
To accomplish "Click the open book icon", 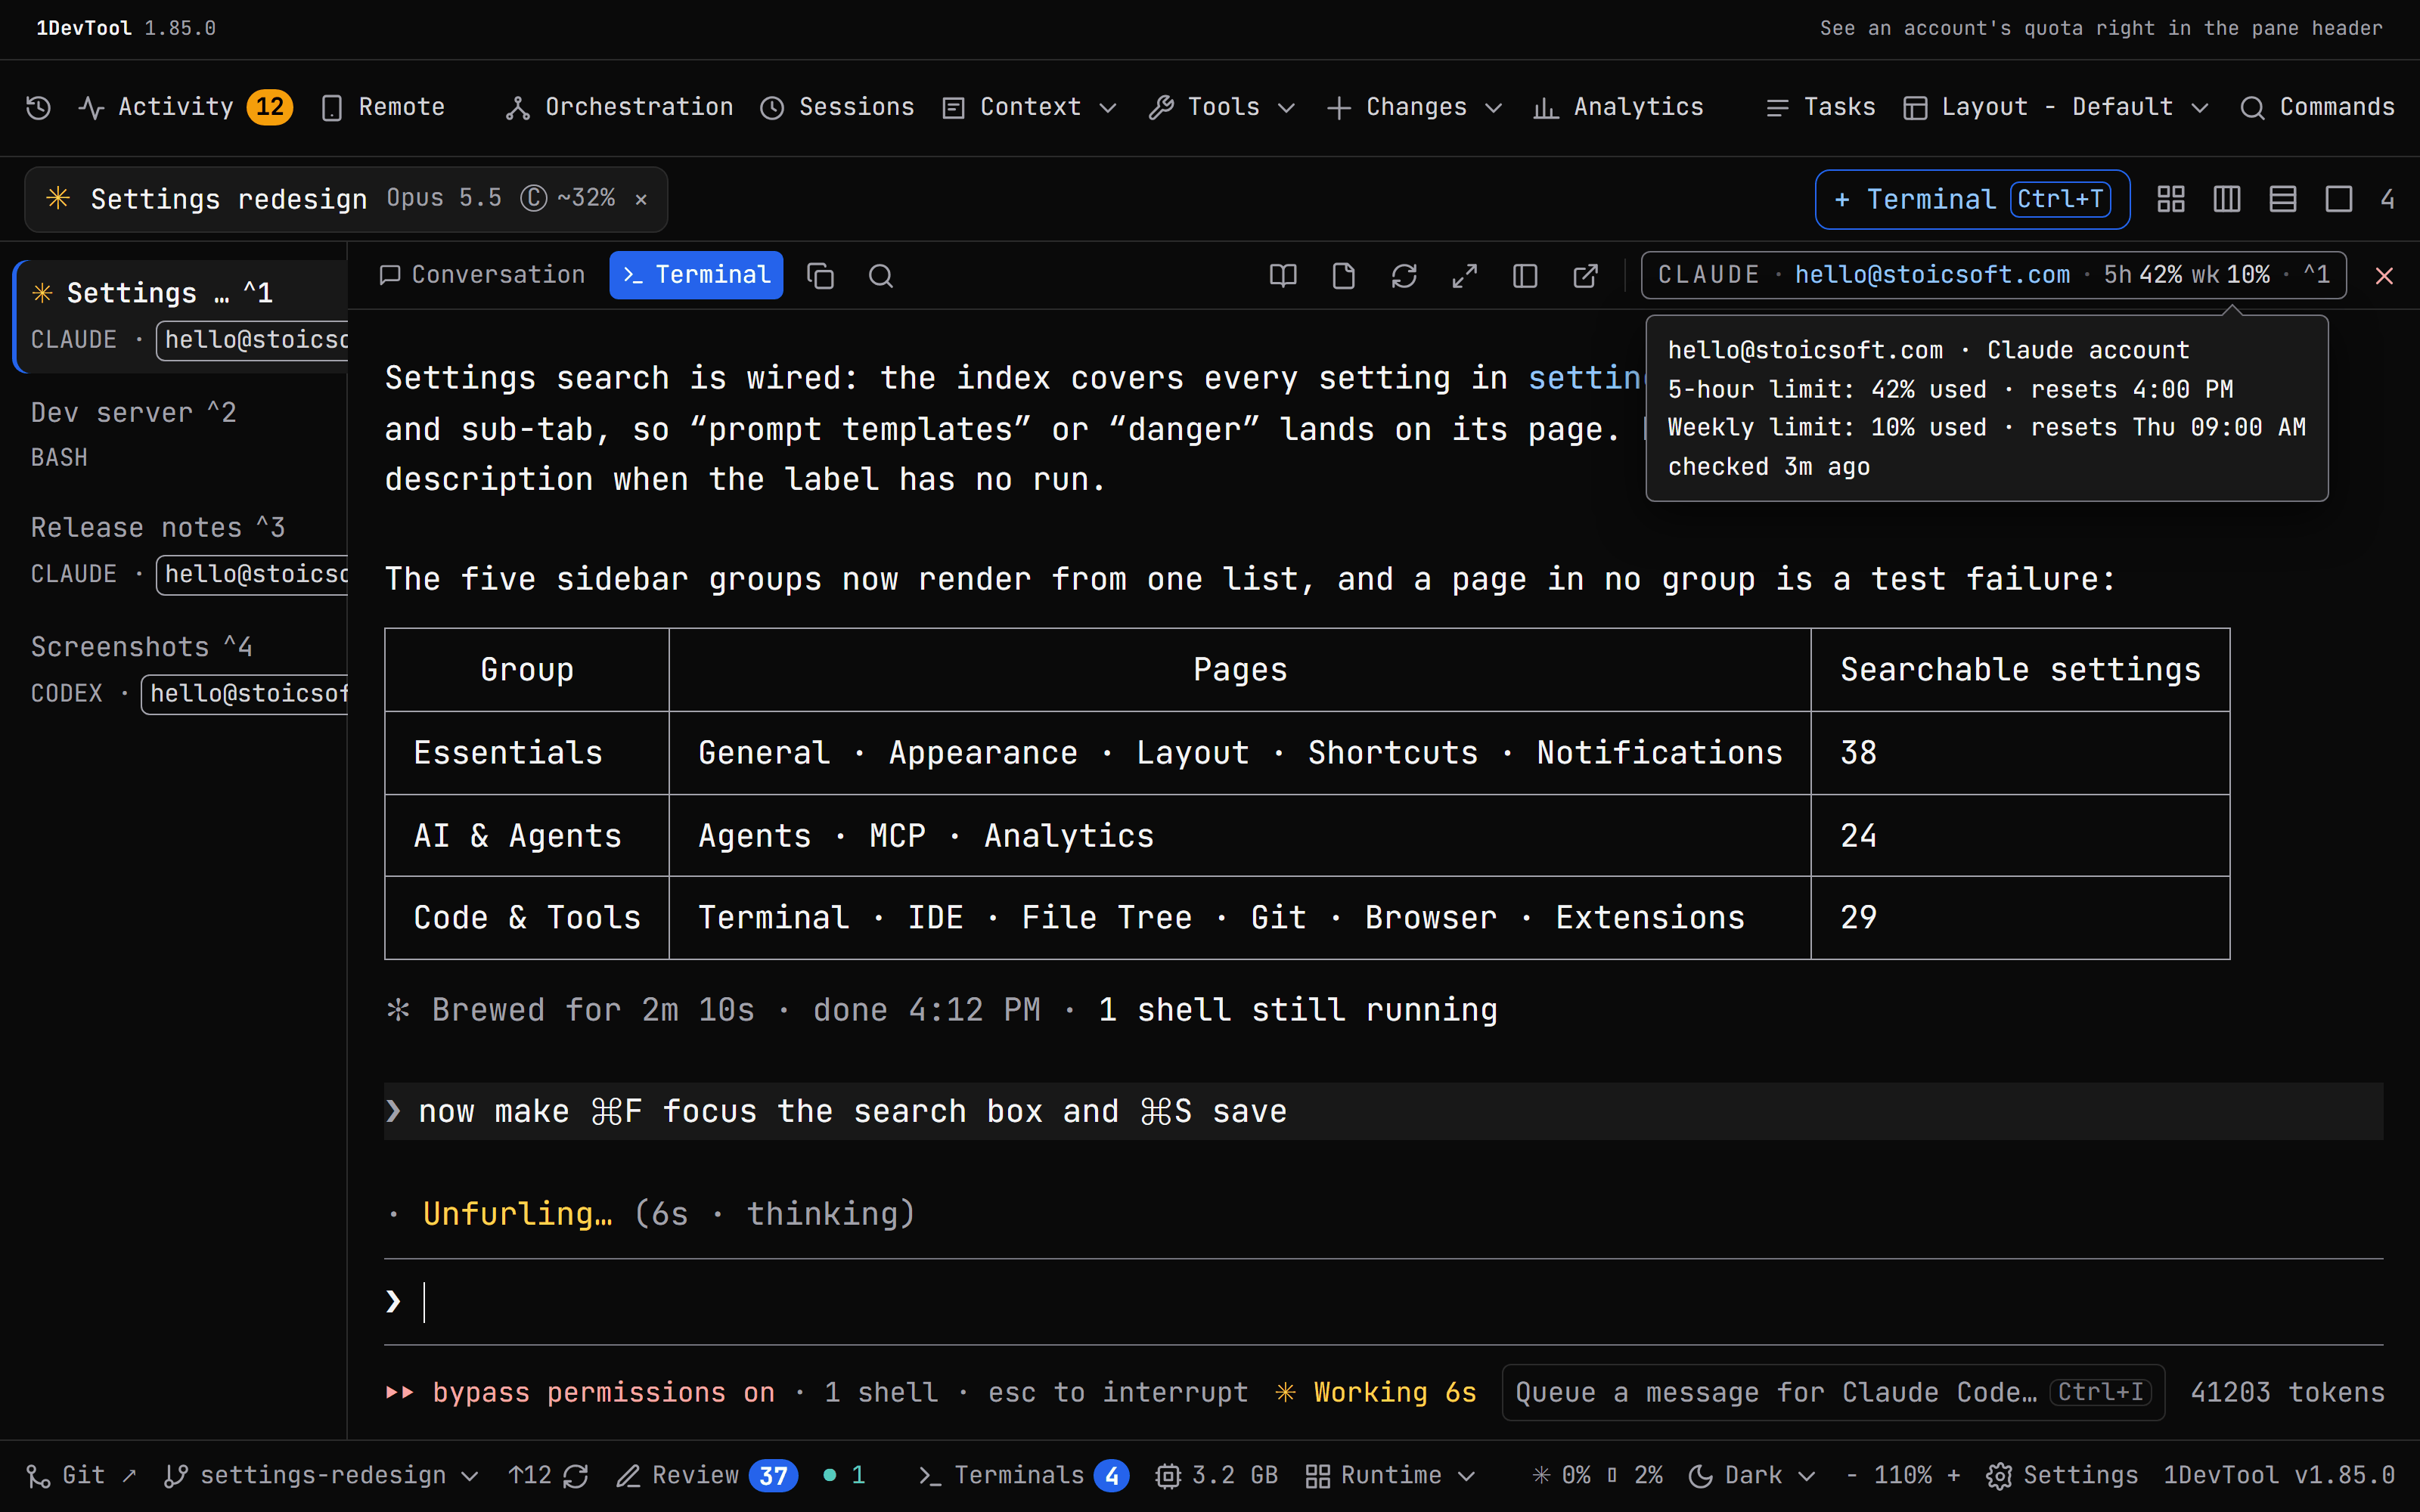I will (1283, 276).
